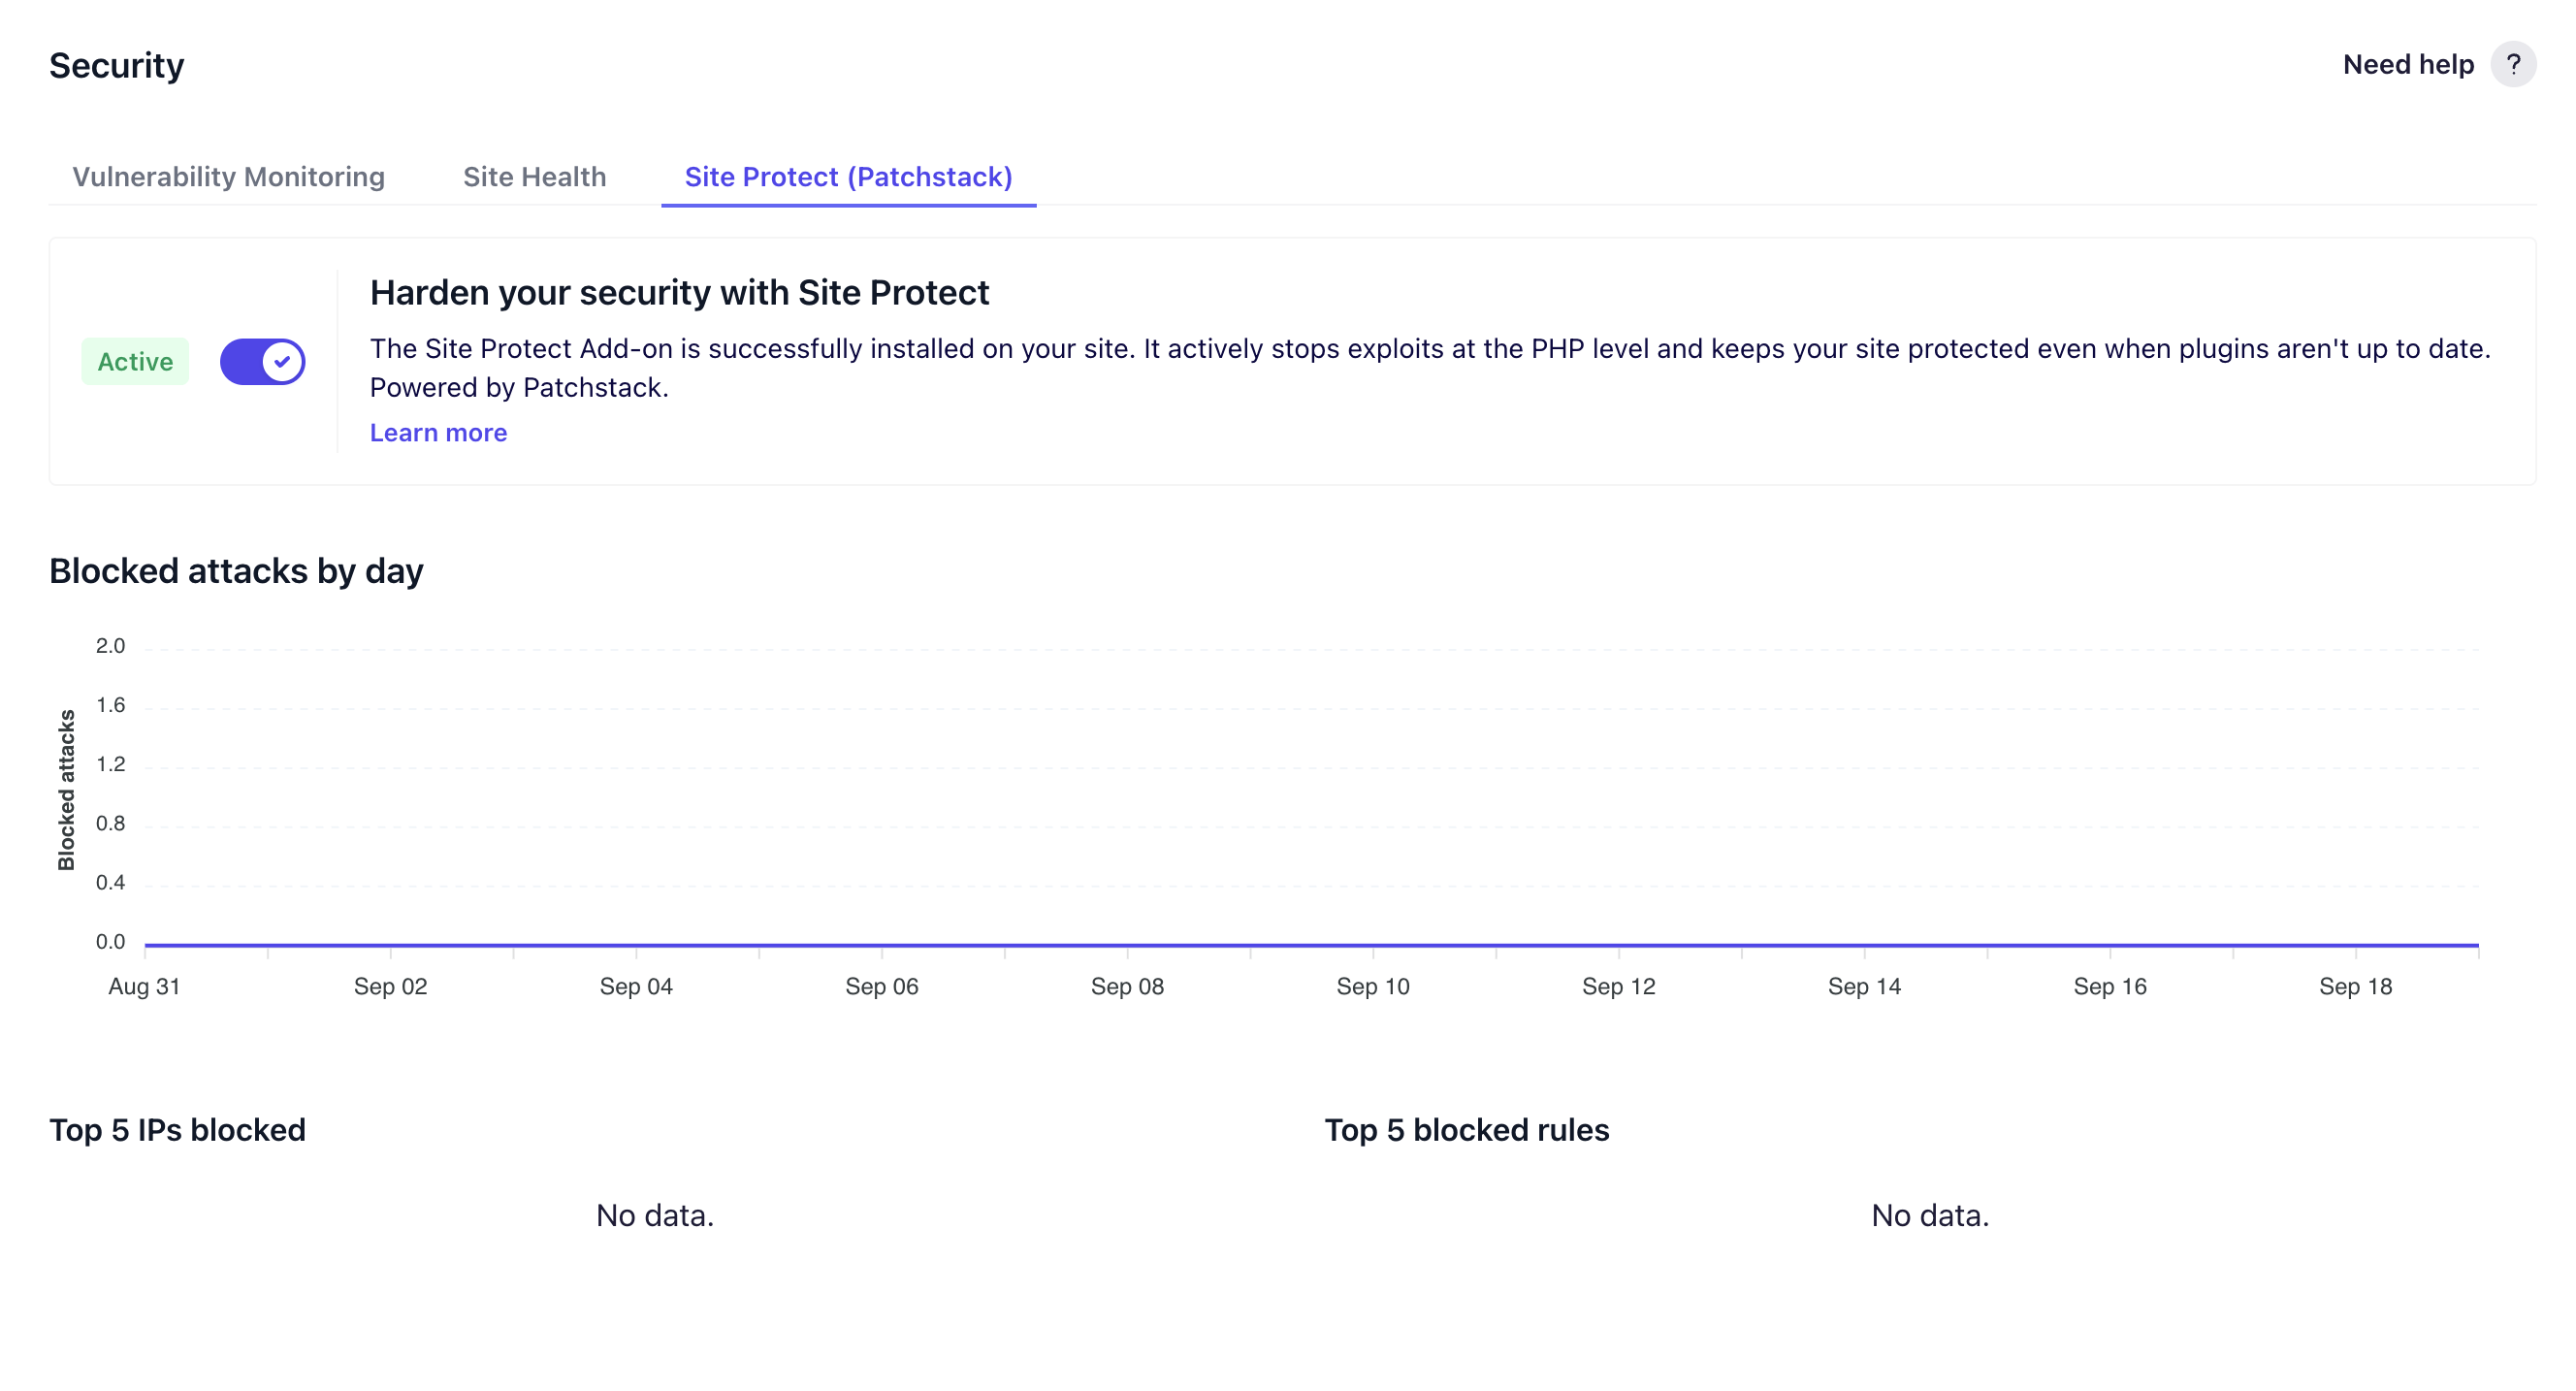Click Sep 04 on the chart axis

point(636,986)
